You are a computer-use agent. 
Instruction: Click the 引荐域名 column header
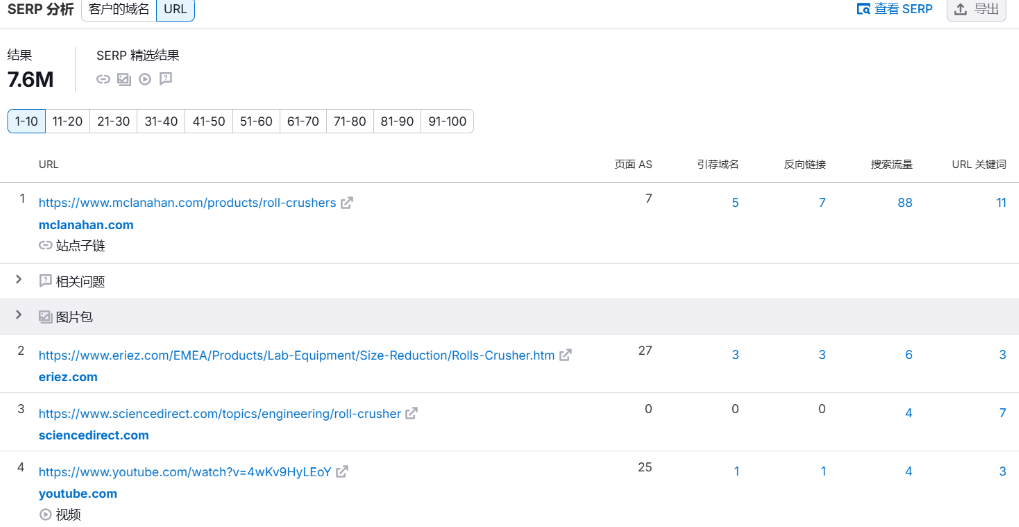(717, 164)
